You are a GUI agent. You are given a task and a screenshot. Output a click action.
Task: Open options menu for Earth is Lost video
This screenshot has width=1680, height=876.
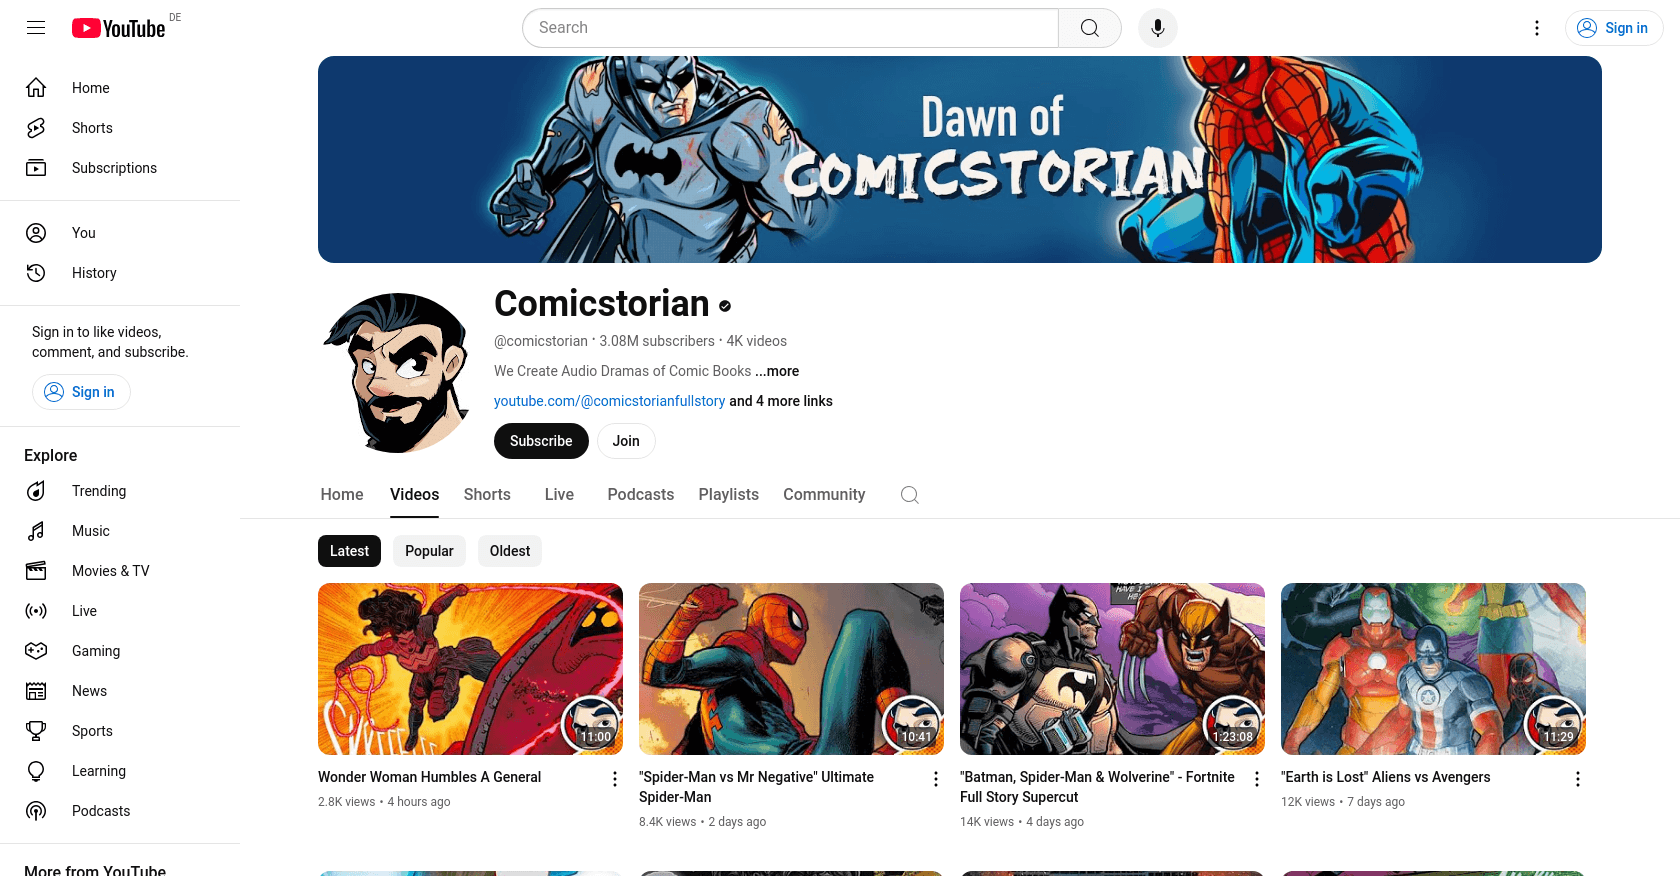(x=1578, y=779)
